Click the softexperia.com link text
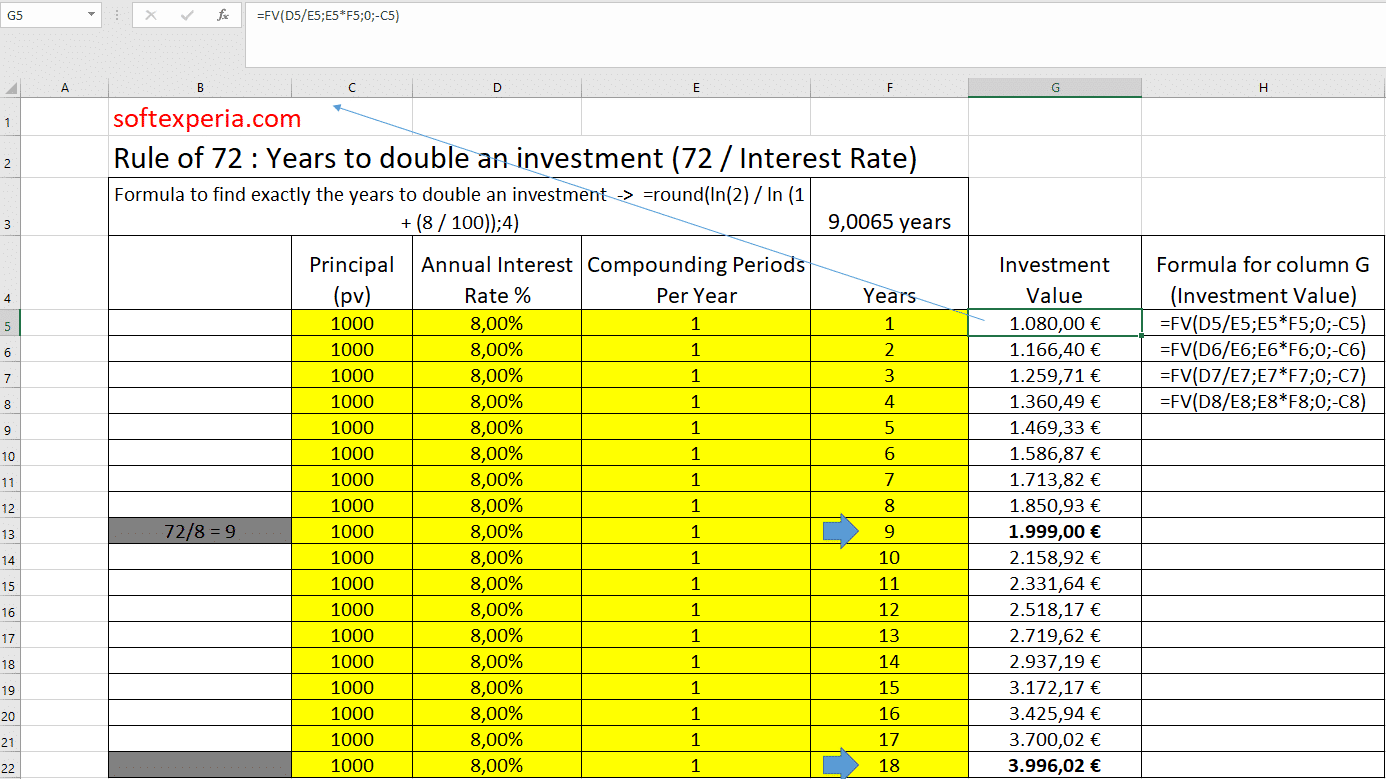1386x779 pixels. coord(207,119)
